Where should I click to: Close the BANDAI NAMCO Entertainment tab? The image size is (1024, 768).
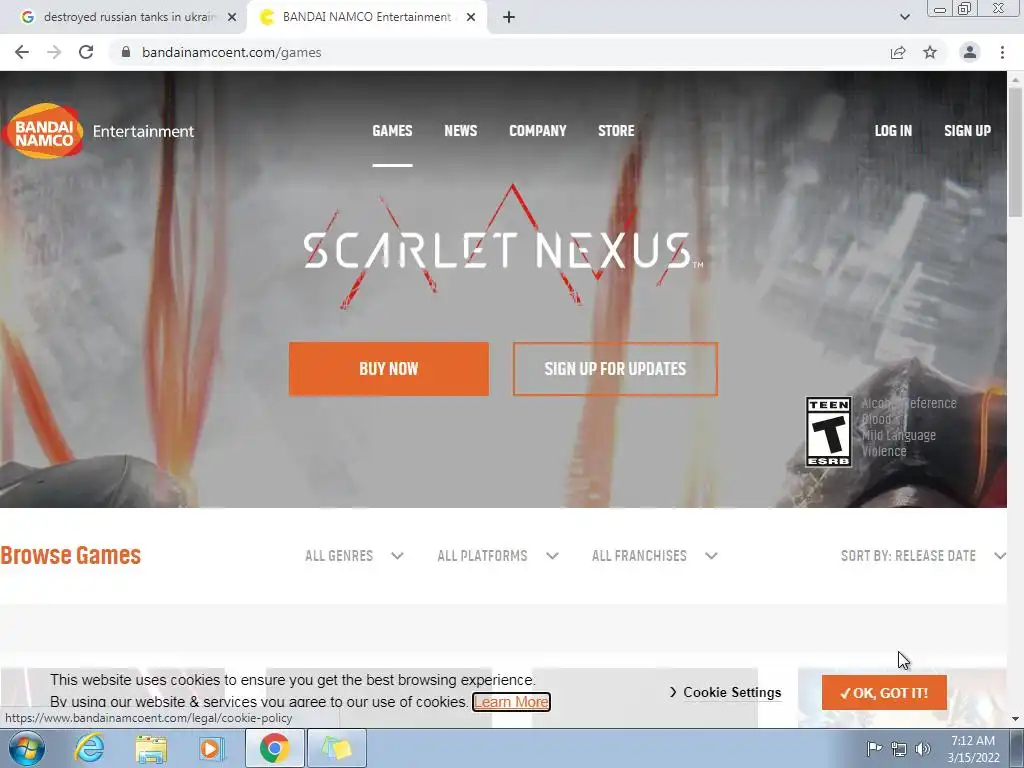(471, 17)
